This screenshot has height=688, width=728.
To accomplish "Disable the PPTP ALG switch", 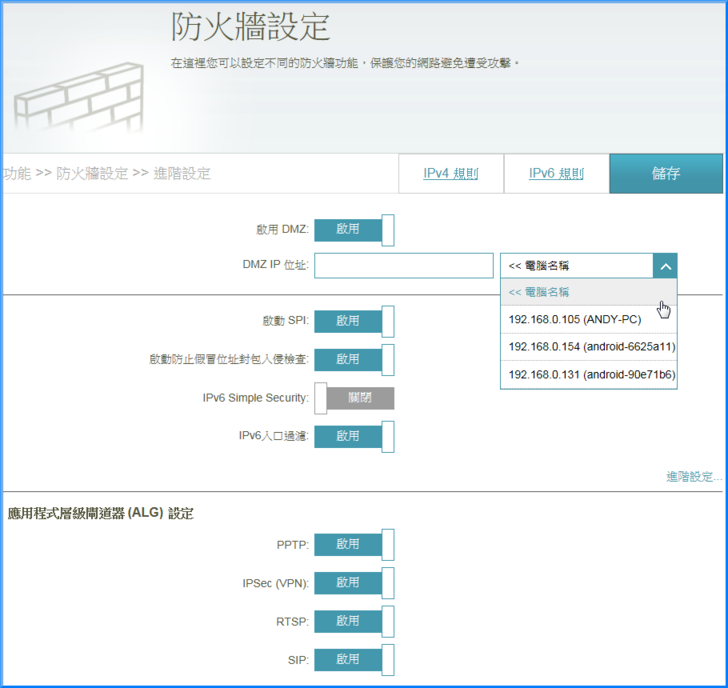I will click(354, 545).
